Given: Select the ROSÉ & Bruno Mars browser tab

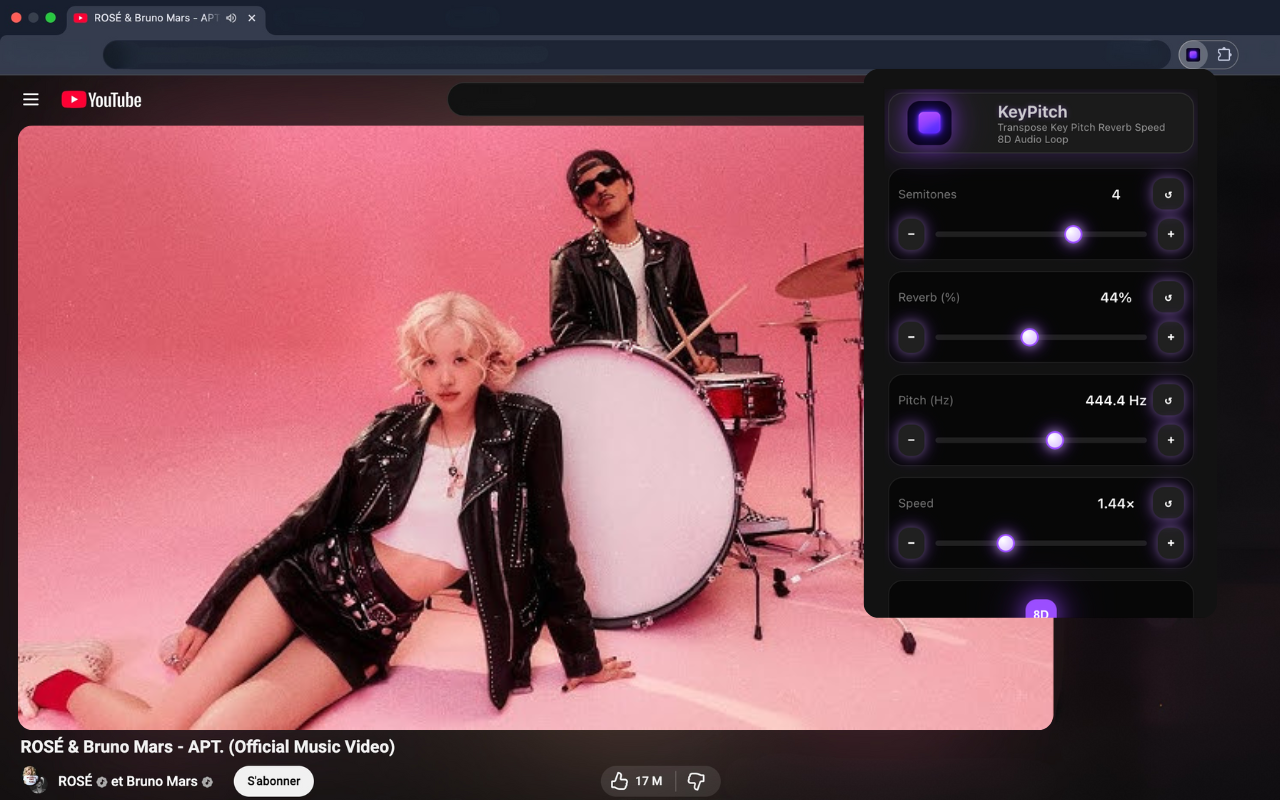Looking at the screenshot, I should (155, 18).
